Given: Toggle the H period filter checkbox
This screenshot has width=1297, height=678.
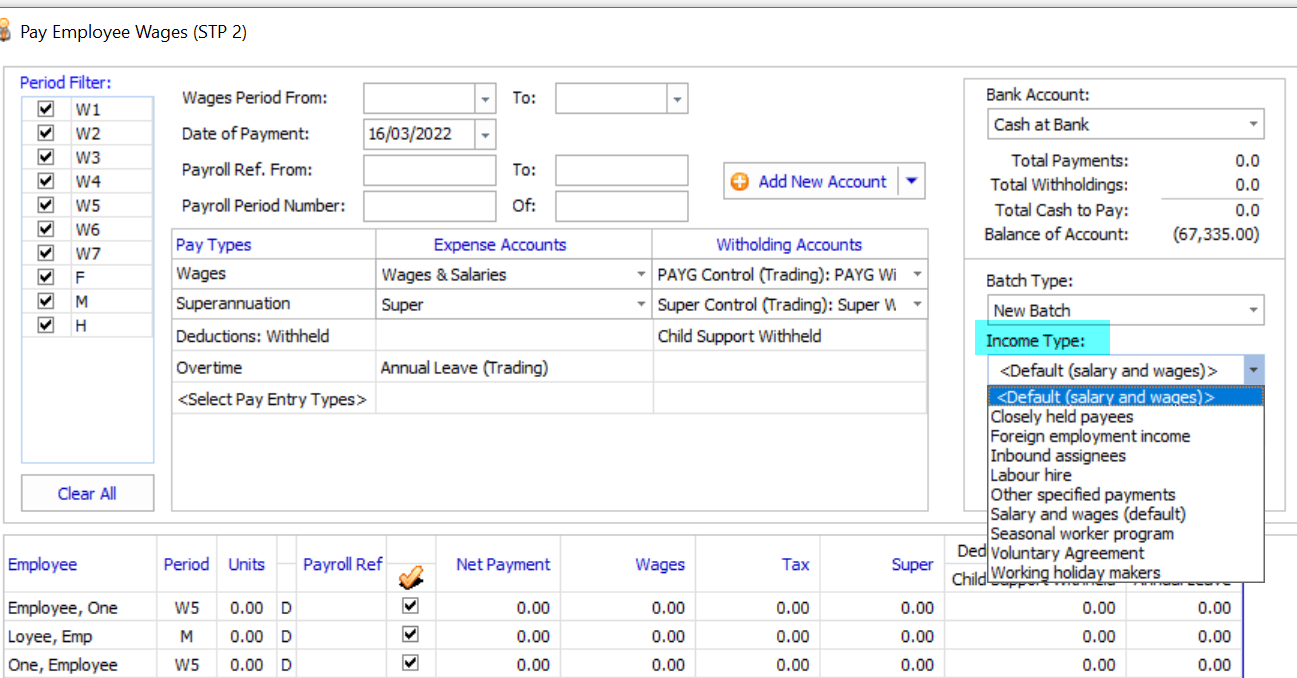Looking at the screenshot, I should pos(45,325).
